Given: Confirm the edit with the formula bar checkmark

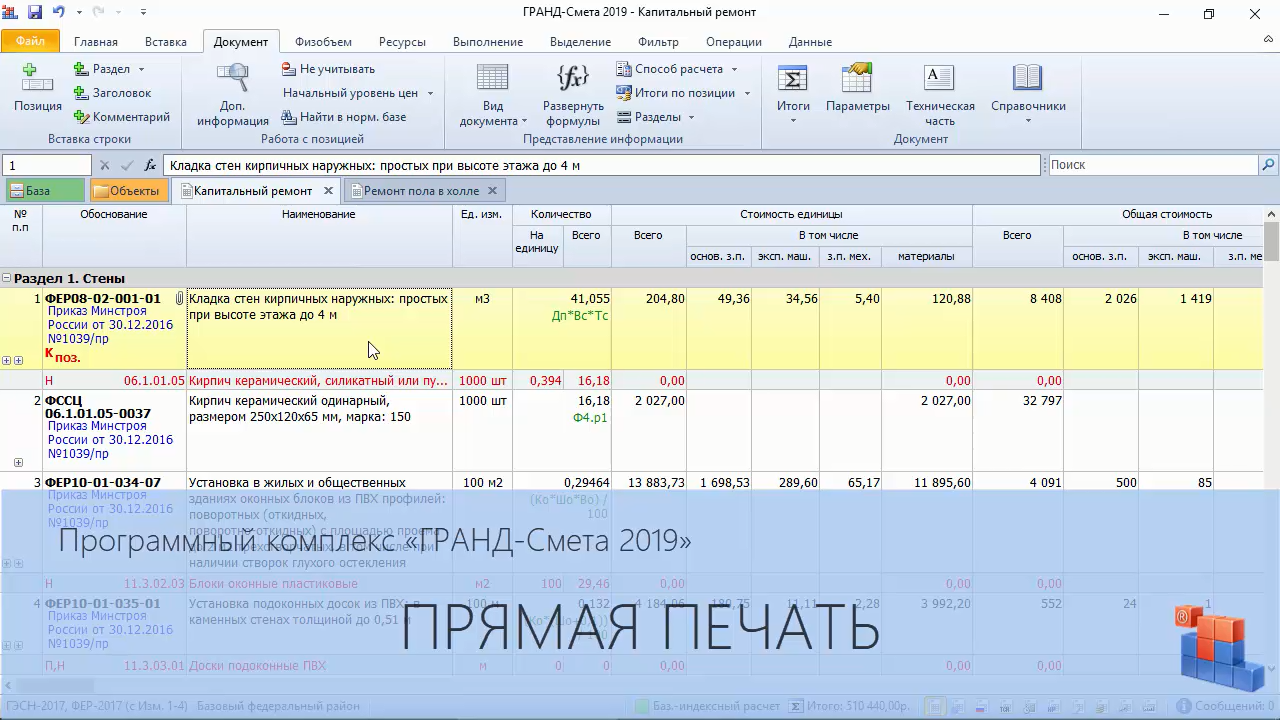Looking at the screenshot, I should point(127,165).
